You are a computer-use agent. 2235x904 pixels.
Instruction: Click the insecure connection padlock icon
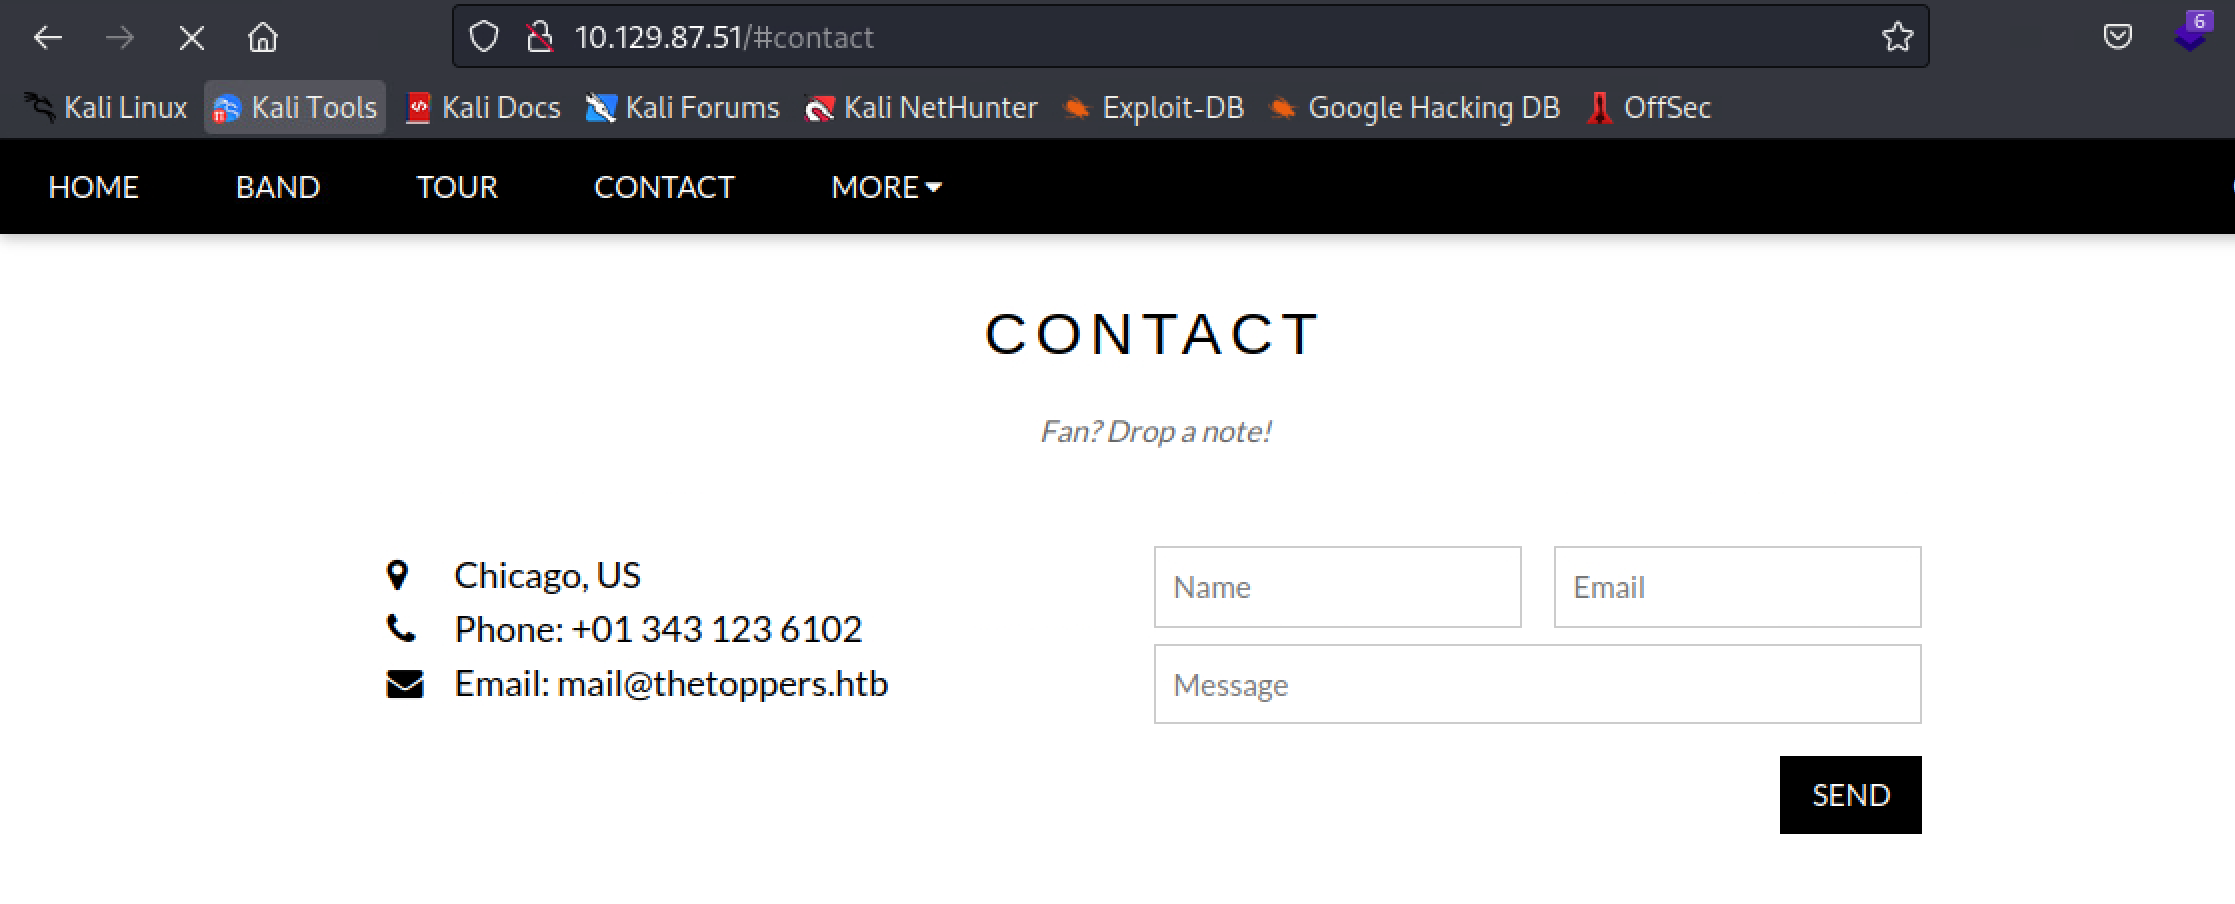coord(540,37)
